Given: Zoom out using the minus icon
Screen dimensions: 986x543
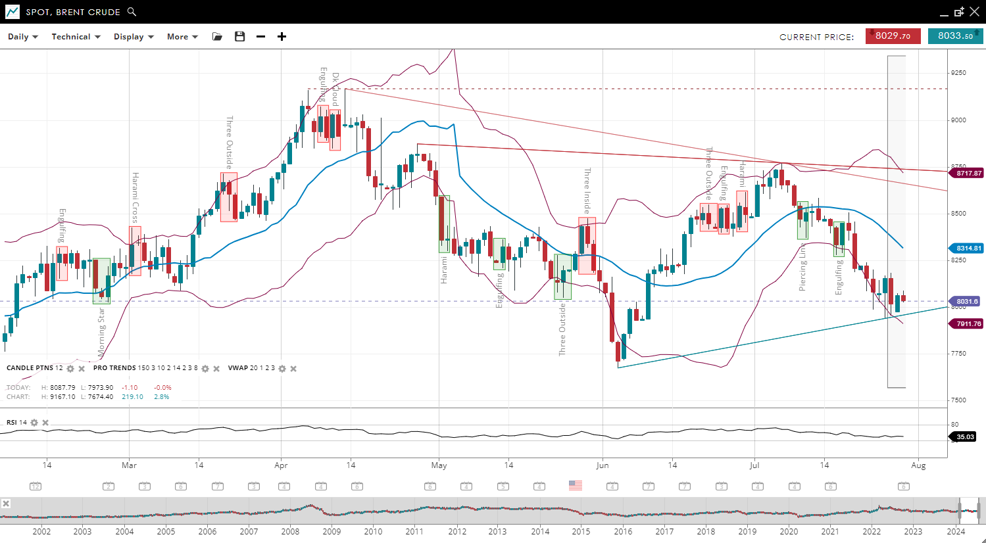Looking at the screenshot, I should (x=261, y=37).
